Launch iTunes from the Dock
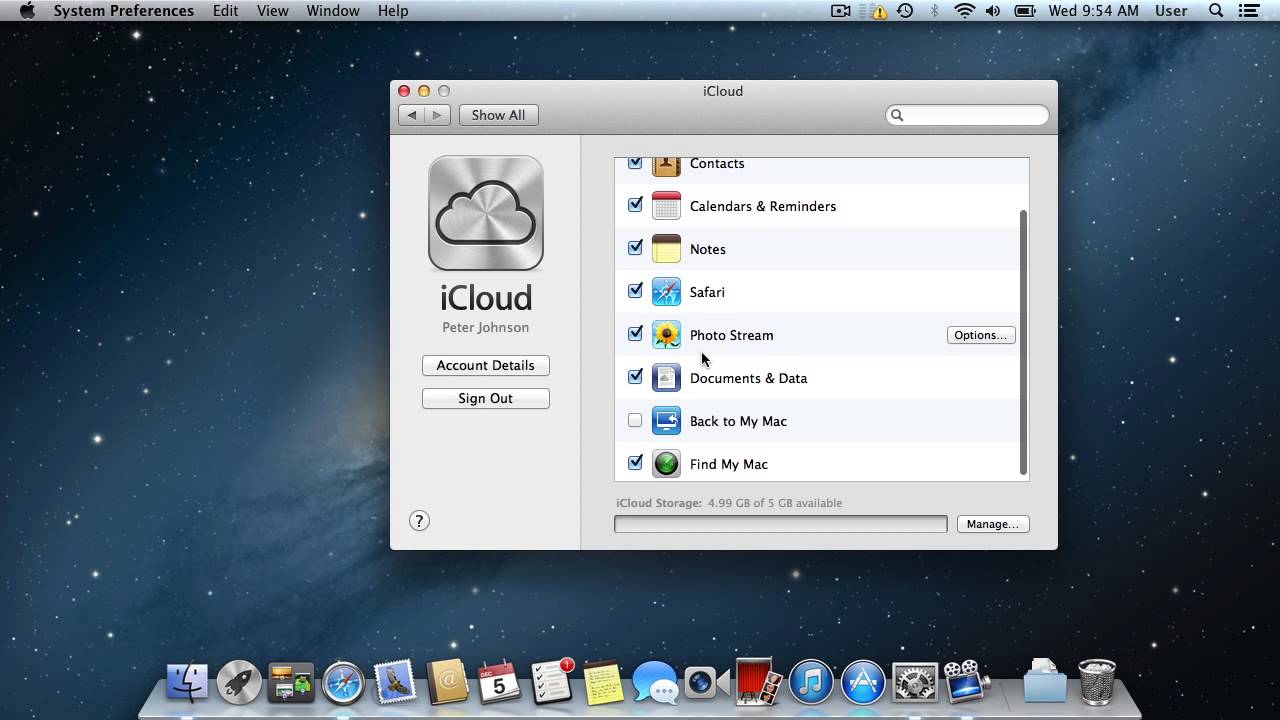This screenshot has width=1280, height=720. [x=811, y=683]
